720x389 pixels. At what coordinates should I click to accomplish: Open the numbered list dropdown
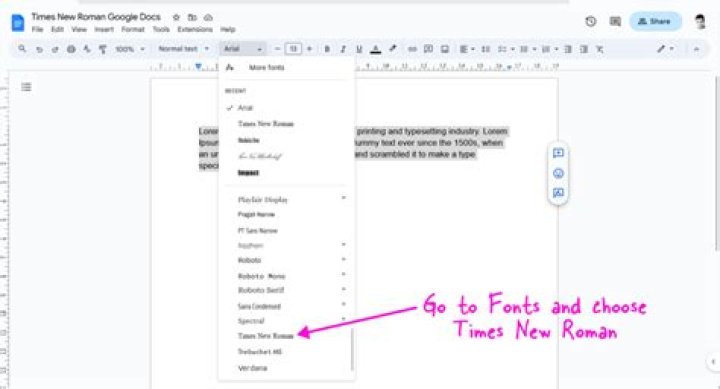tap(550, 49)
